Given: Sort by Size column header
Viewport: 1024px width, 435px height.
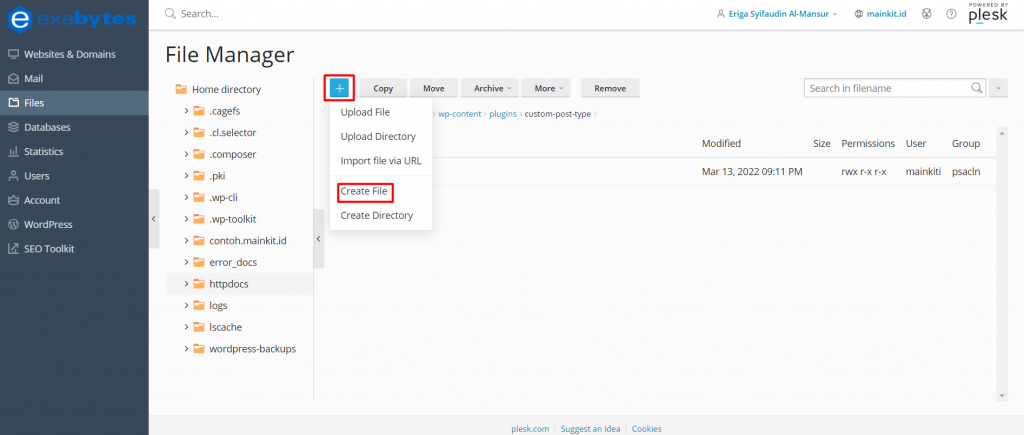Looking at the screenshot, I should (822, 143).
